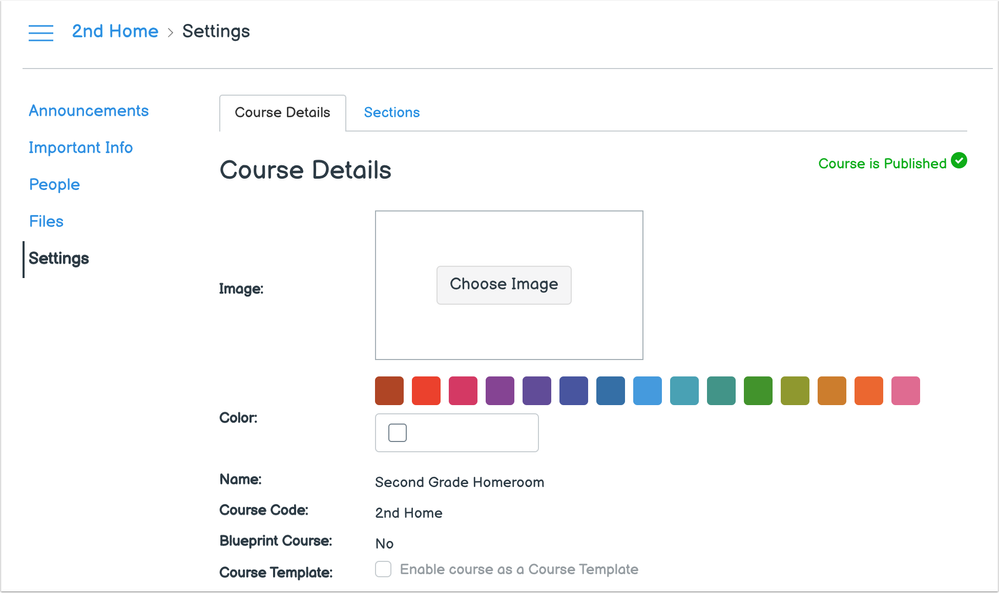Image resolution: width=999 pixels, height=593 pixels.
Task: Pick the violet purple color swatch
Action: click(x=537, y=390)
